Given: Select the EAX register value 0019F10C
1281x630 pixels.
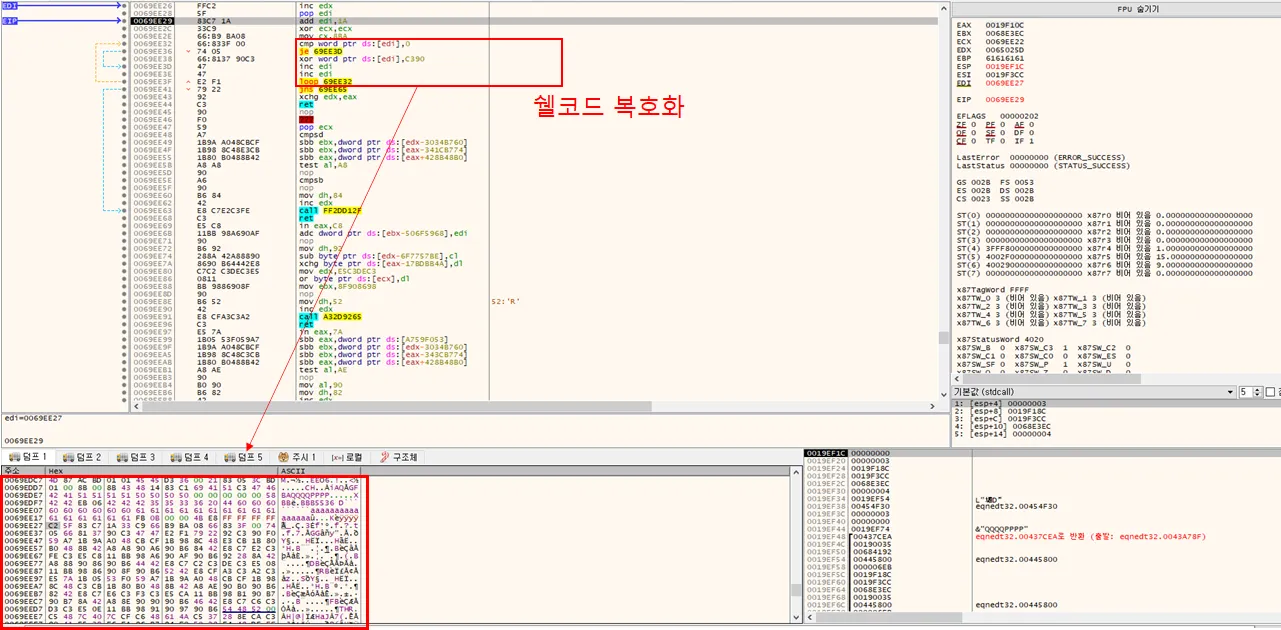Looking at the screenshot, I should pos(1004,24).
